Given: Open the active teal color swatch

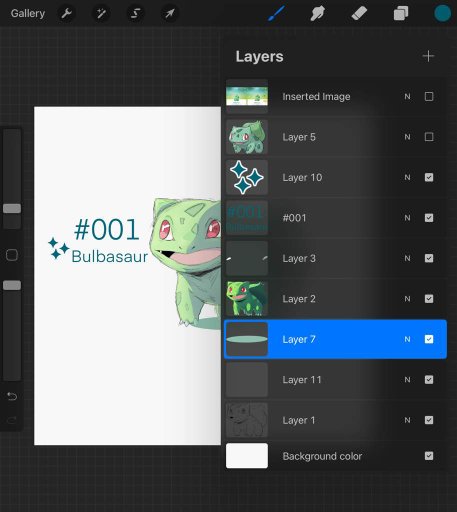Looking at the screenshot, I should (x=442, y=14).
